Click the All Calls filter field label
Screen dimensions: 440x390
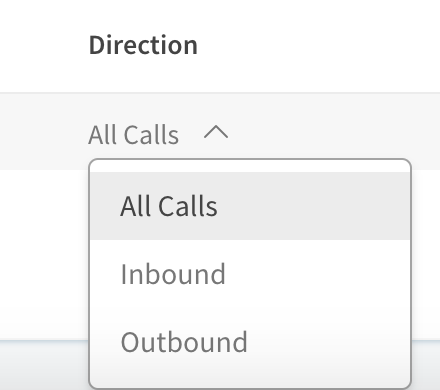[133, 135]
